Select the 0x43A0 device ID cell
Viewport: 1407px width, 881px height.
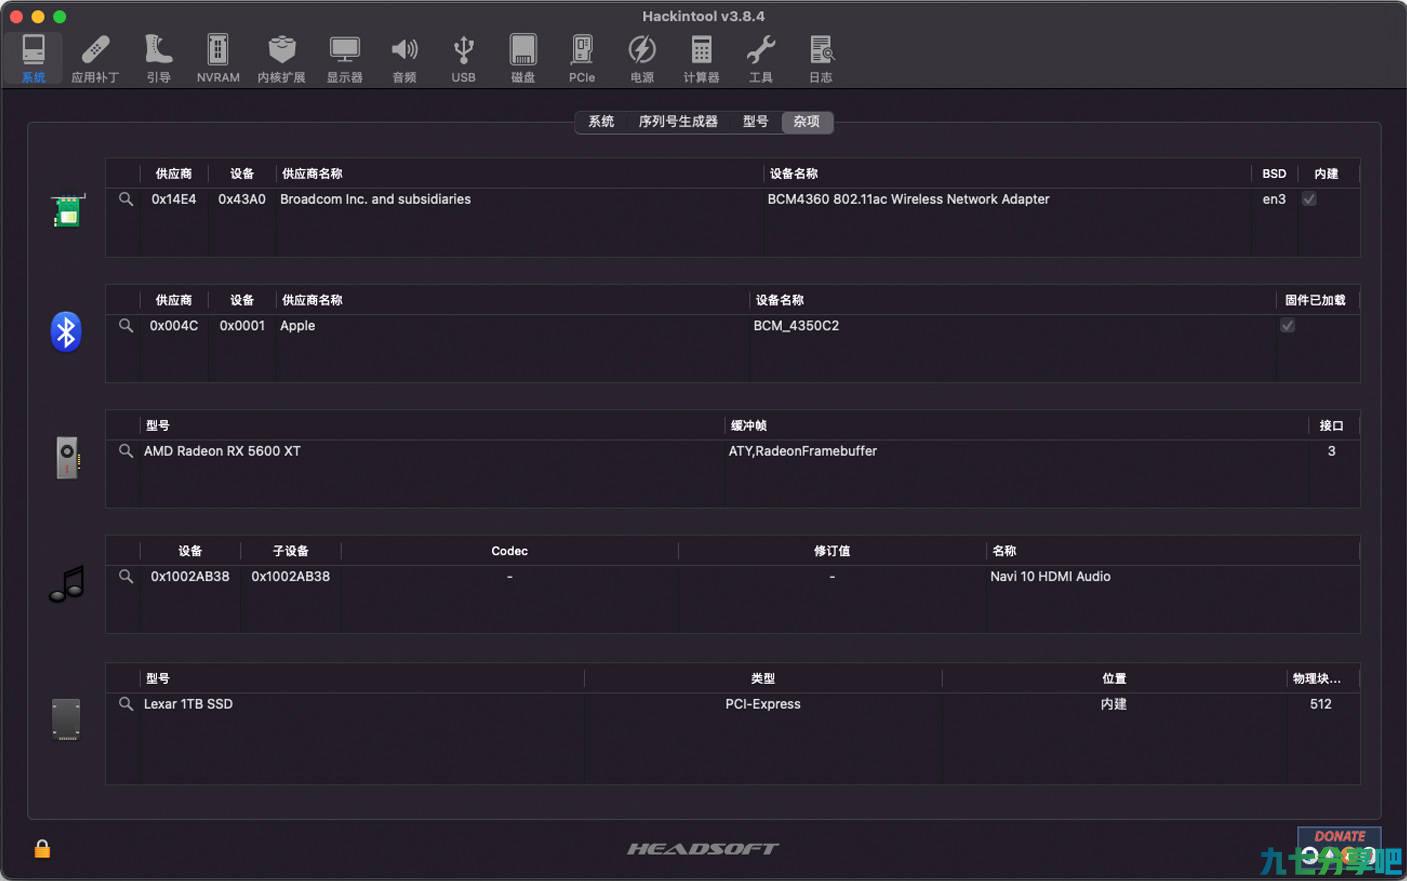click(x=242, y=199)
